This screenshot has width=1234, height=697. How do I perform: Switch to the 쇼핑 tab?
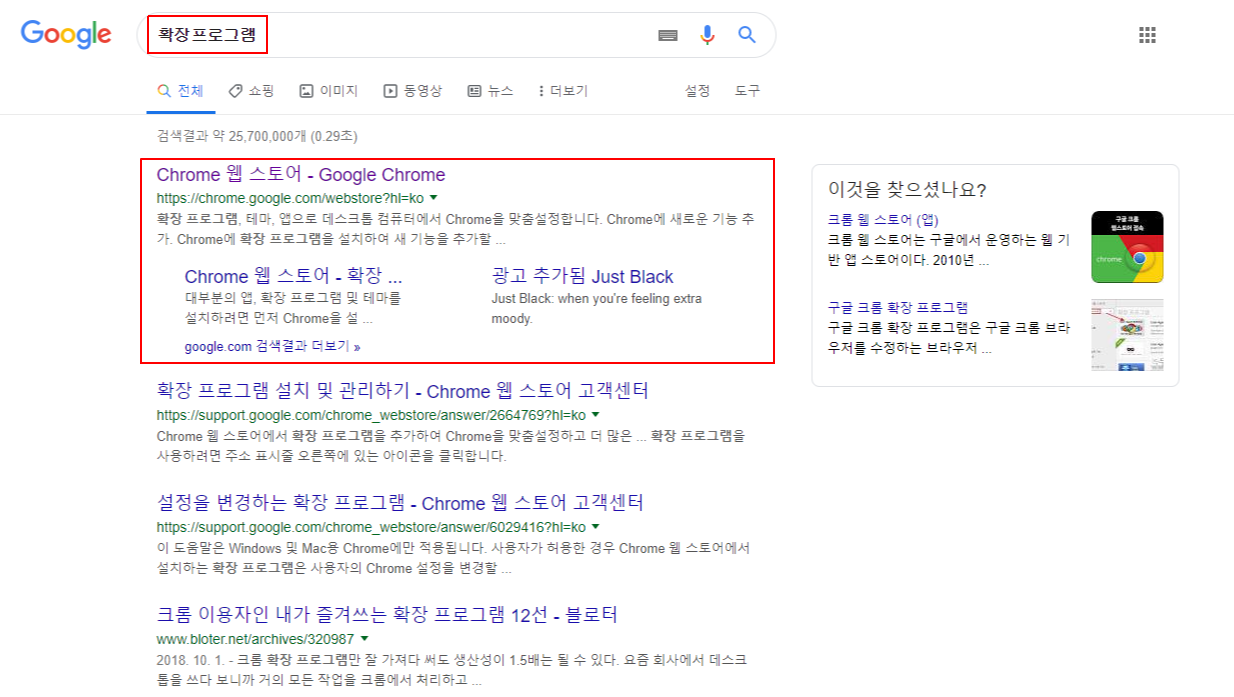pyautogui.click(x=251, y=91)
